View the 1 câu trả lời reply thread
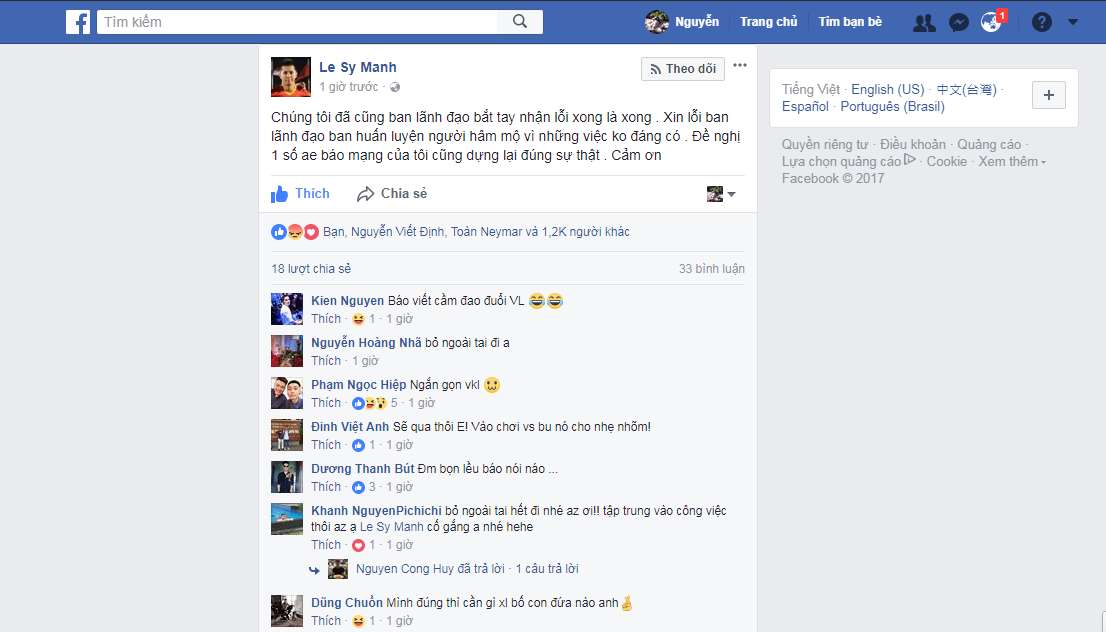The image size is (1106, 632). [547, 569]
